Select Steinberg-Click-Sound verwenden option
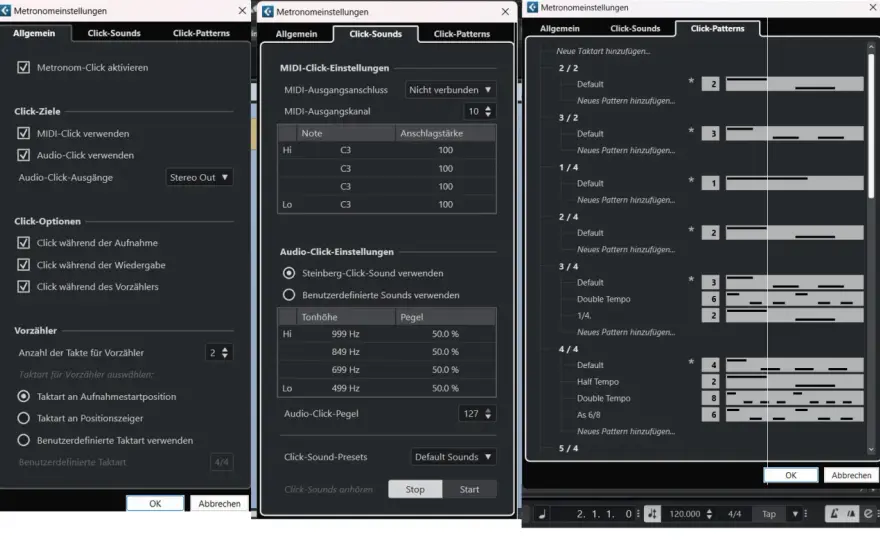The width and height of the screenshot is (880, 540). [289, 273]
